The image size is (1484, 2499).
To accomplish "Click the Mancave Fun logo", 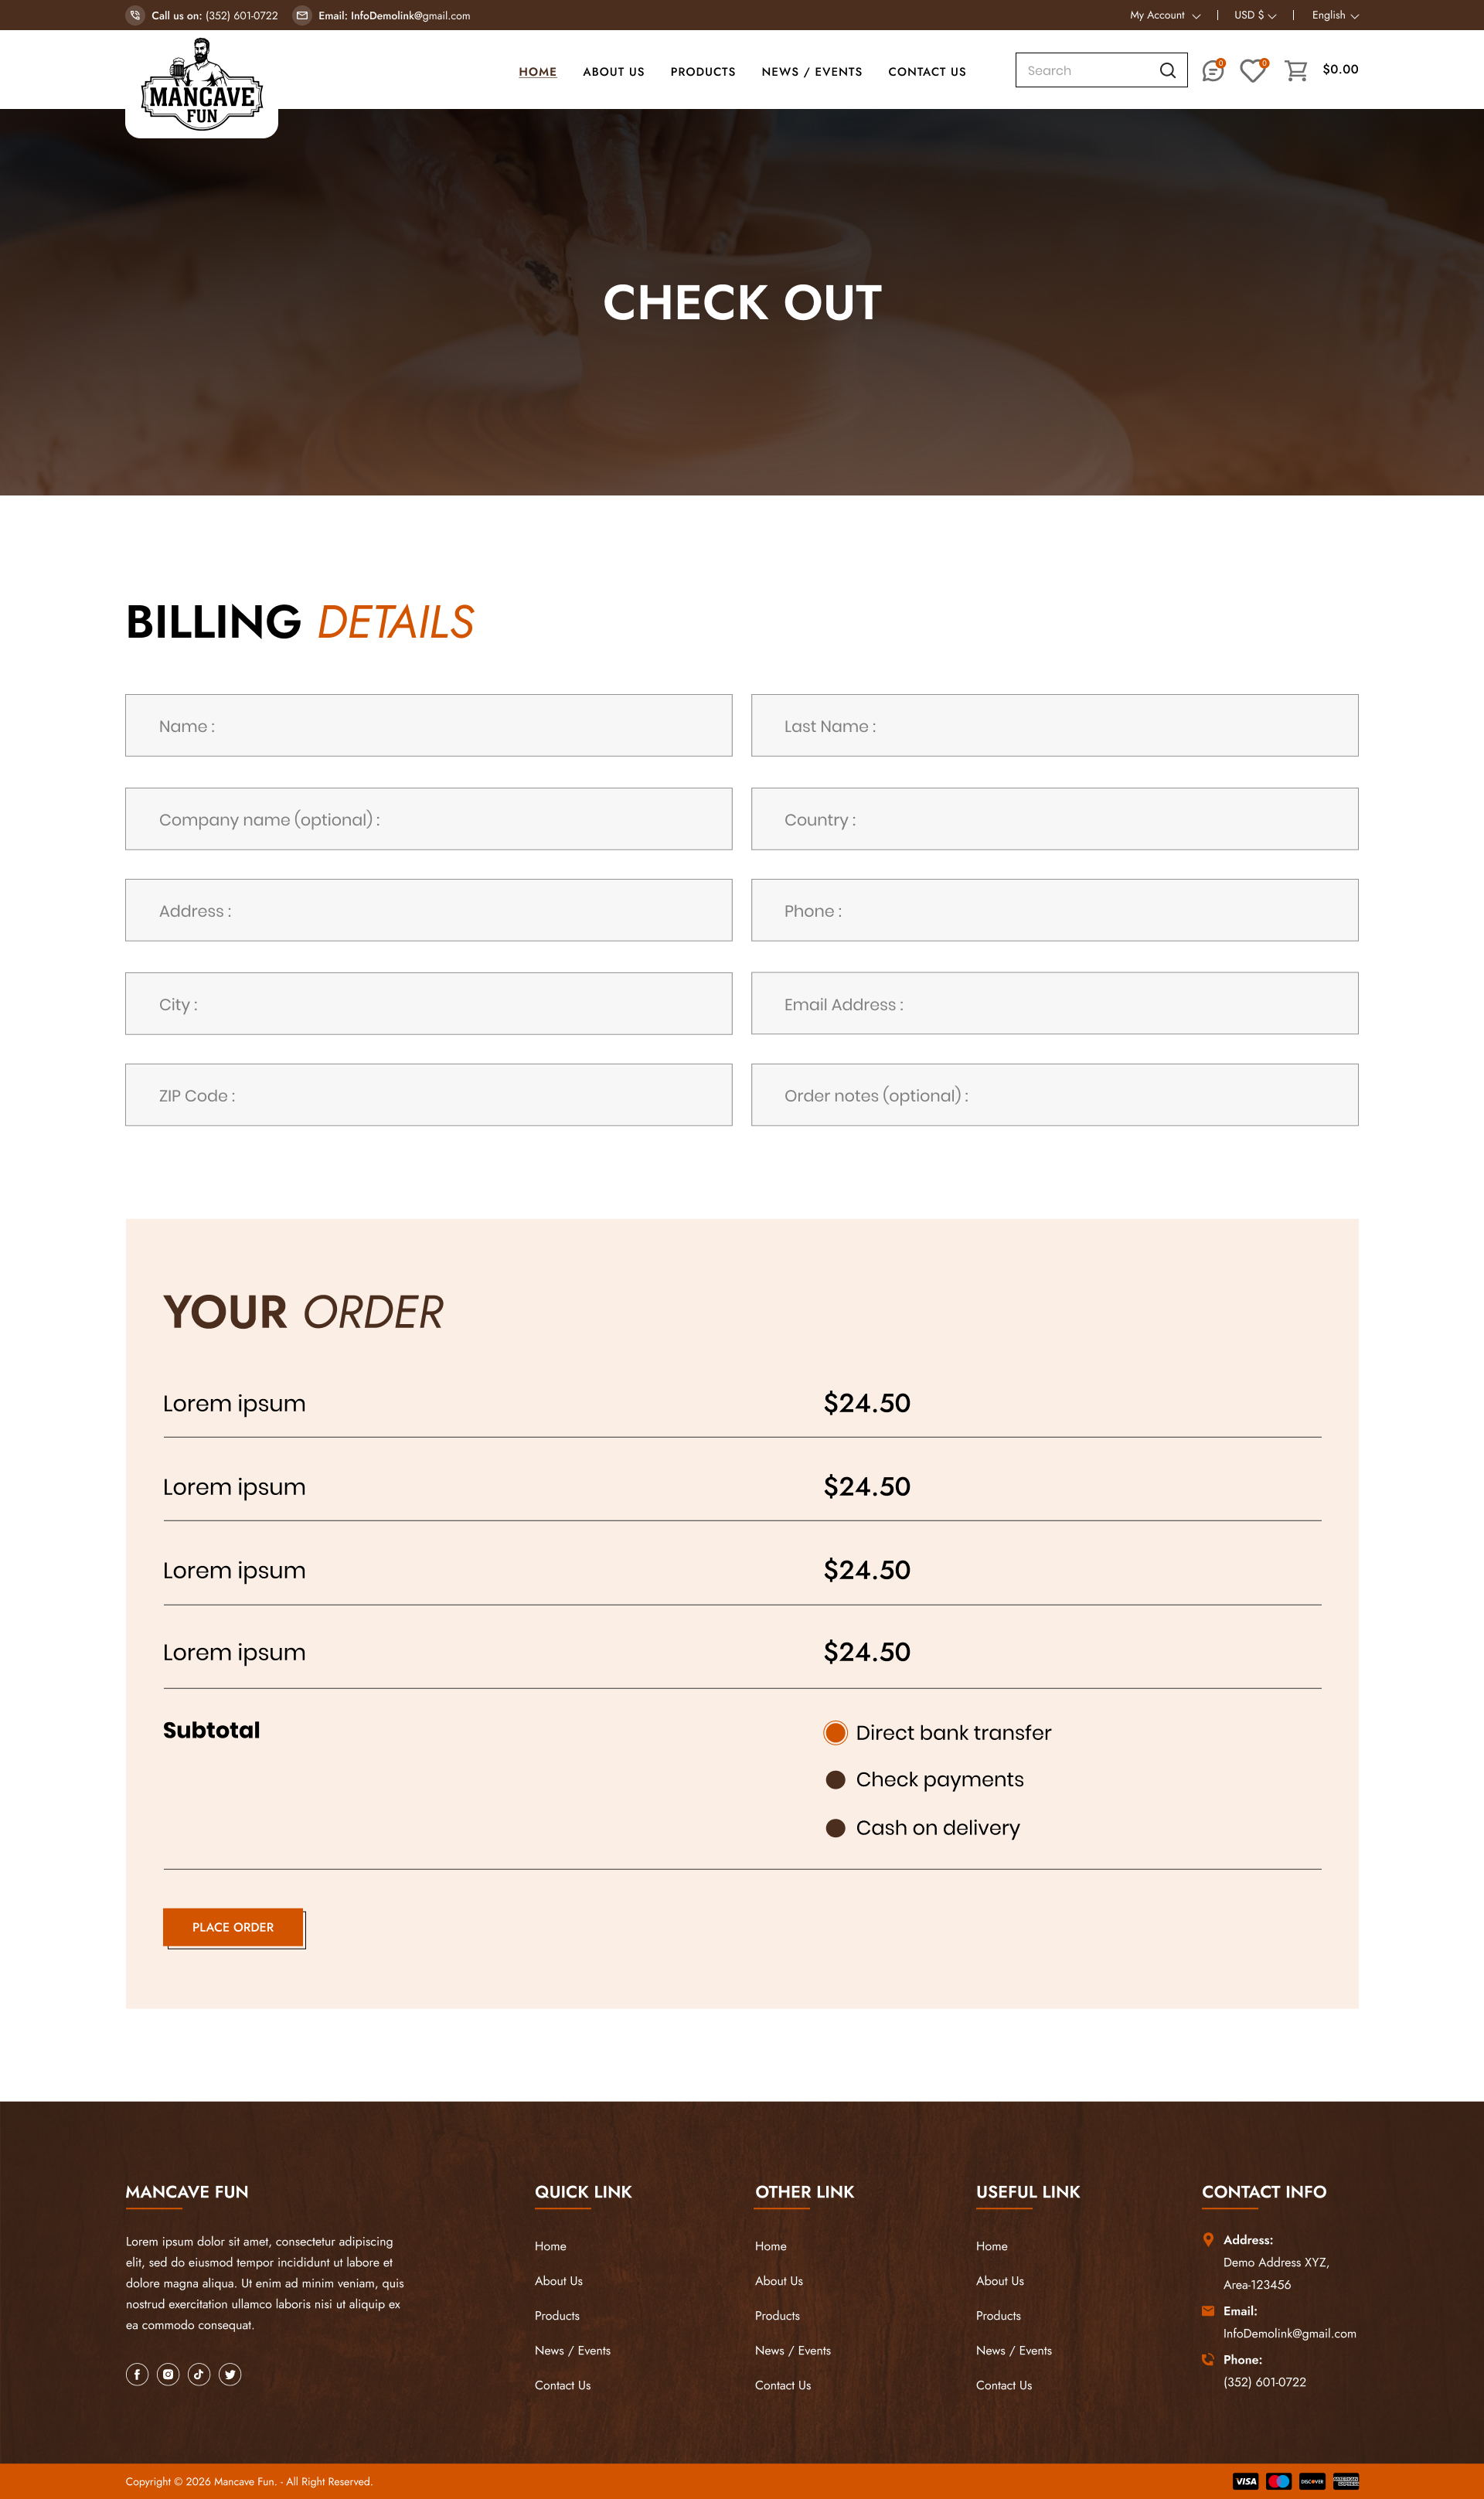I will click(202, 87).
